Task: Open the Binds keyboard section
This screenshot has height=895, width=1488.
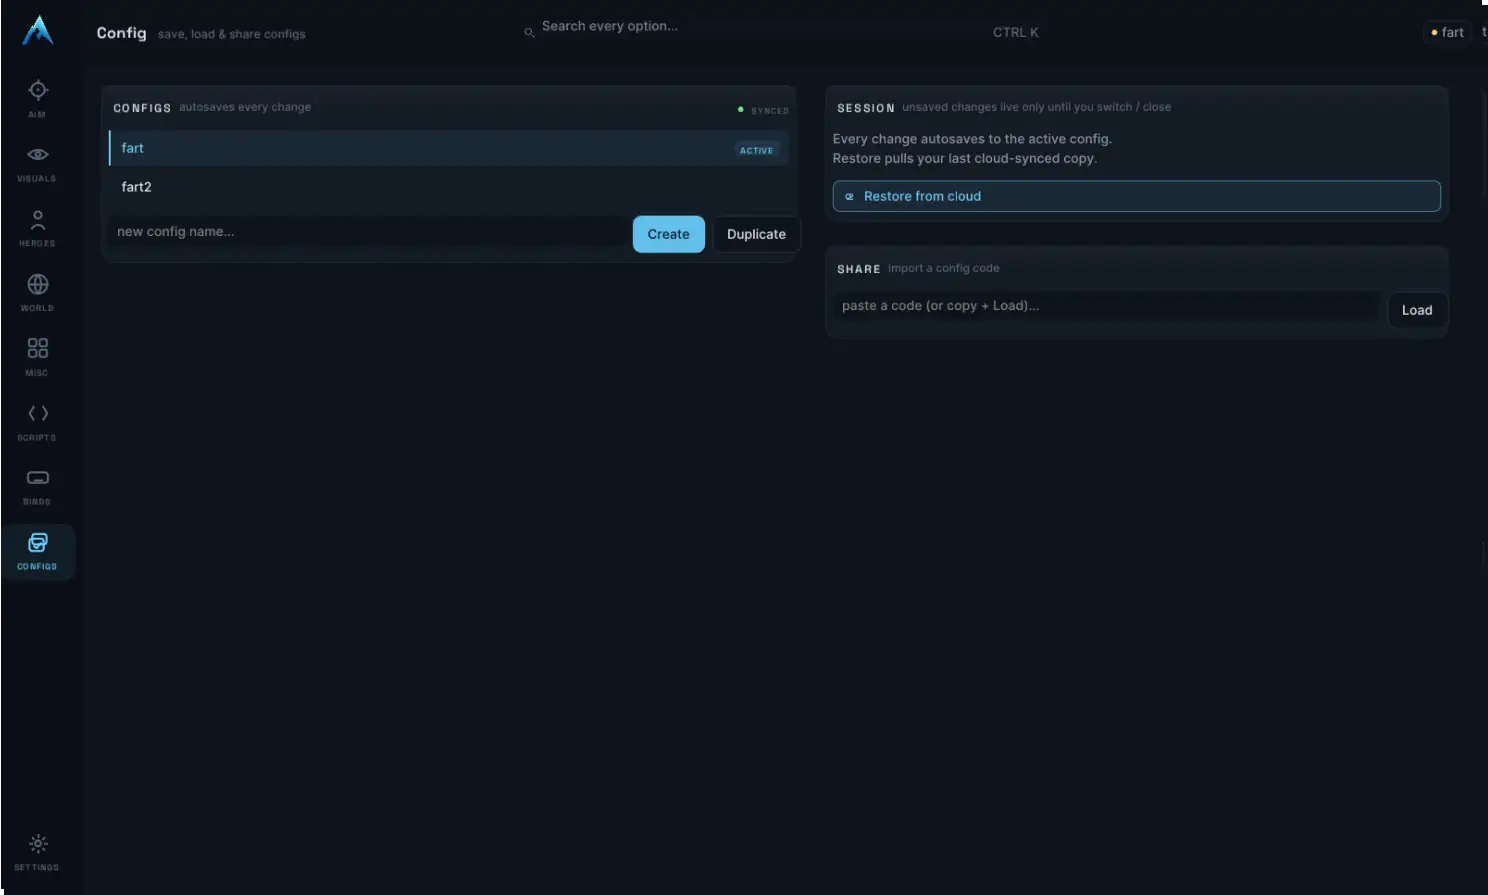Action: [x=37, y=487]
